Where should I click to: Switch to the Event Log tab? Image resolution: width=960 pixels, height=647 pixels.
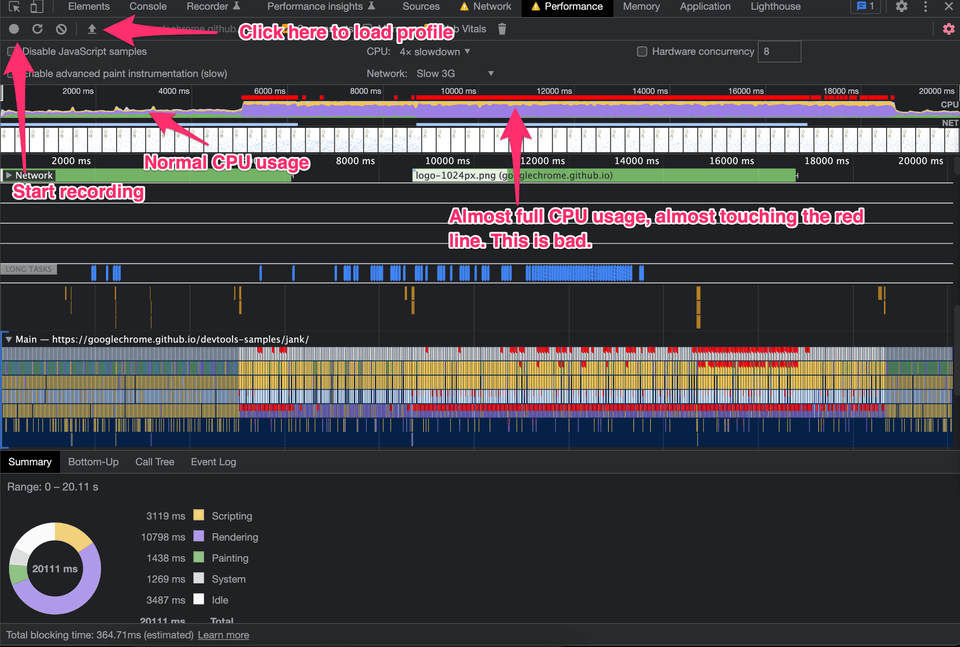tap(213, 462)
